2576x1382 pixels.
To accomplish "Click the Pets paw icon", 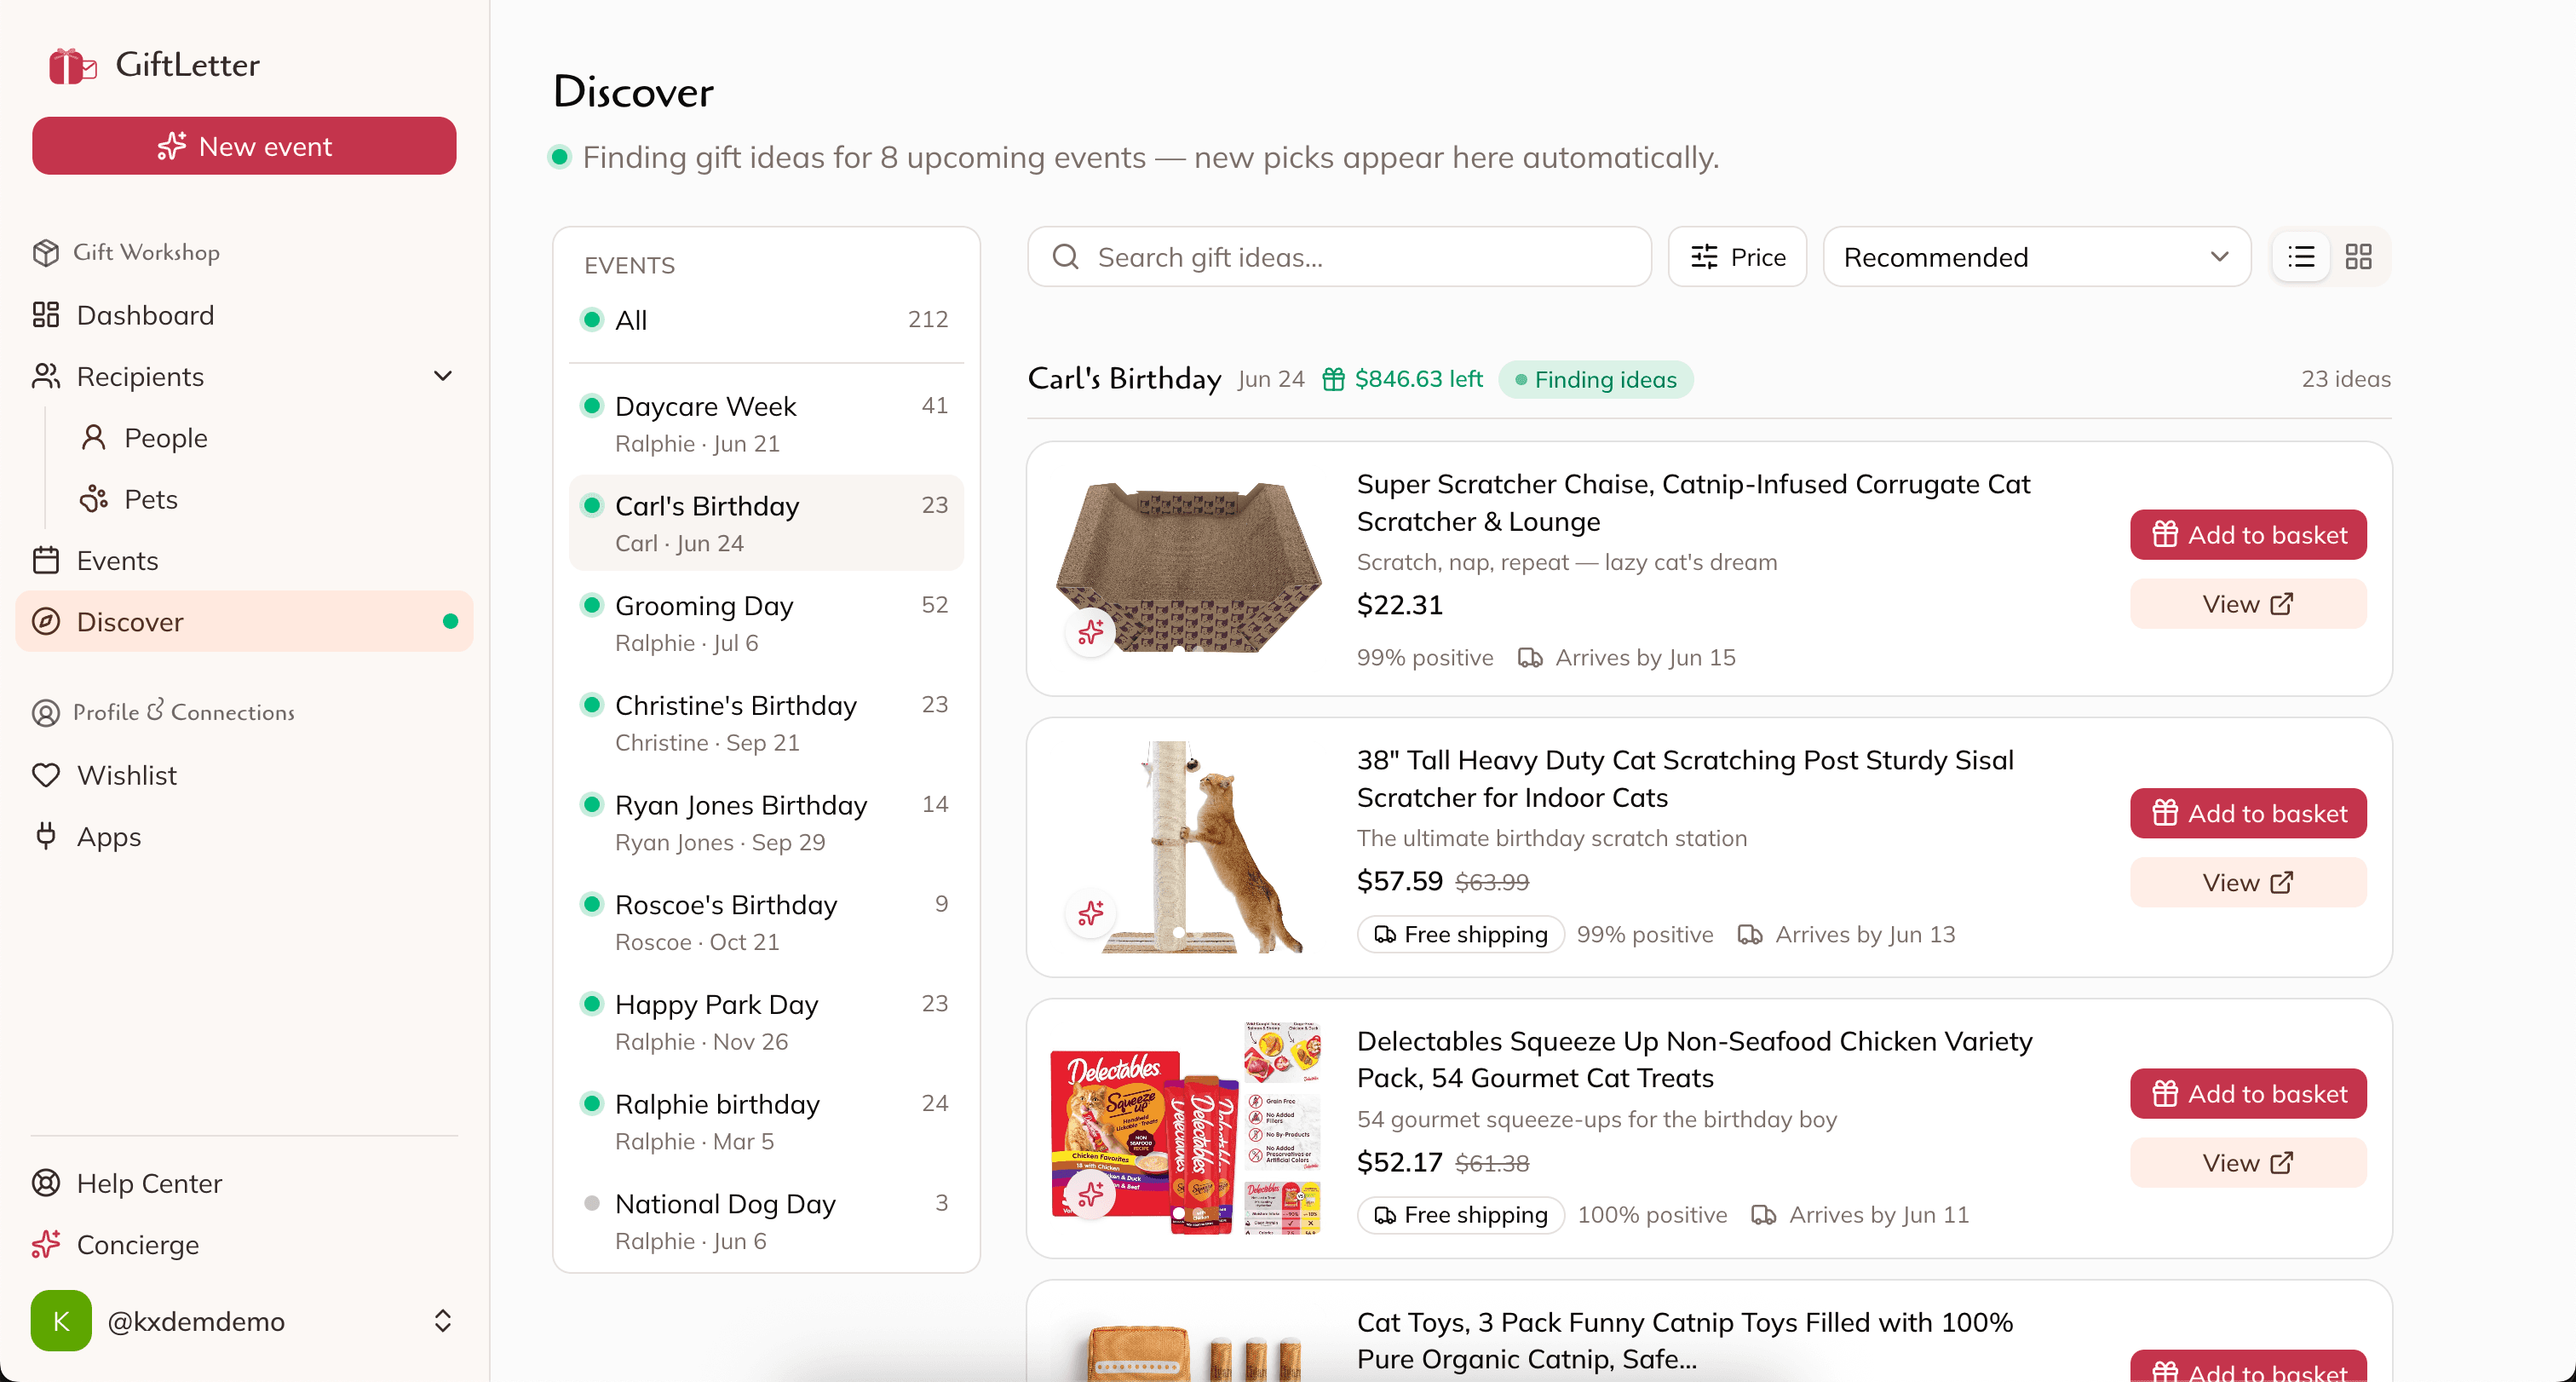I will tap(94, 499).
